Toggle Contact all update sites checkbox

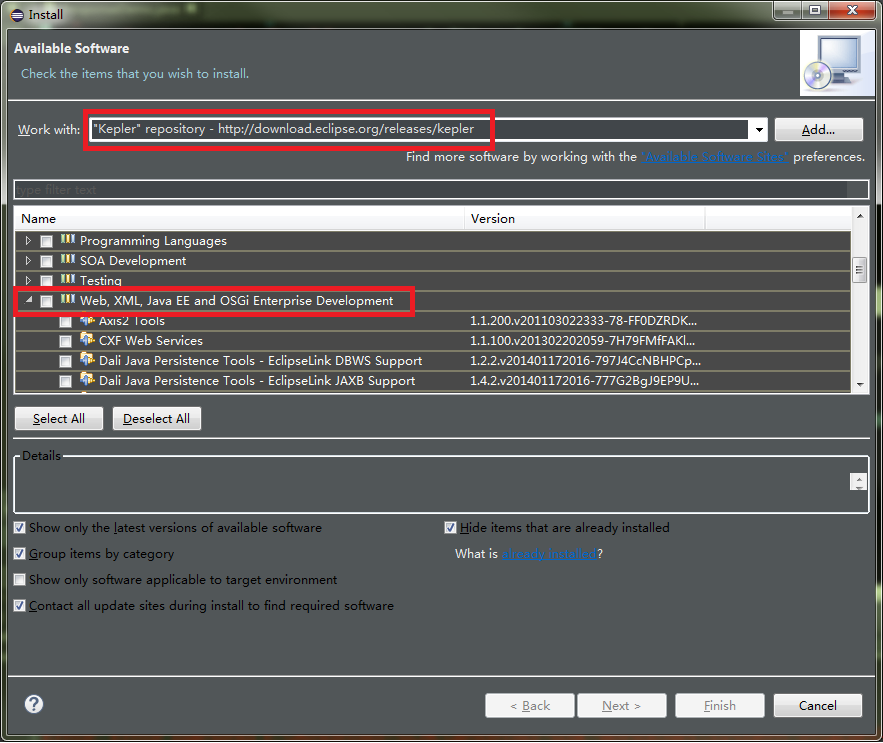[x=20, y=606]
